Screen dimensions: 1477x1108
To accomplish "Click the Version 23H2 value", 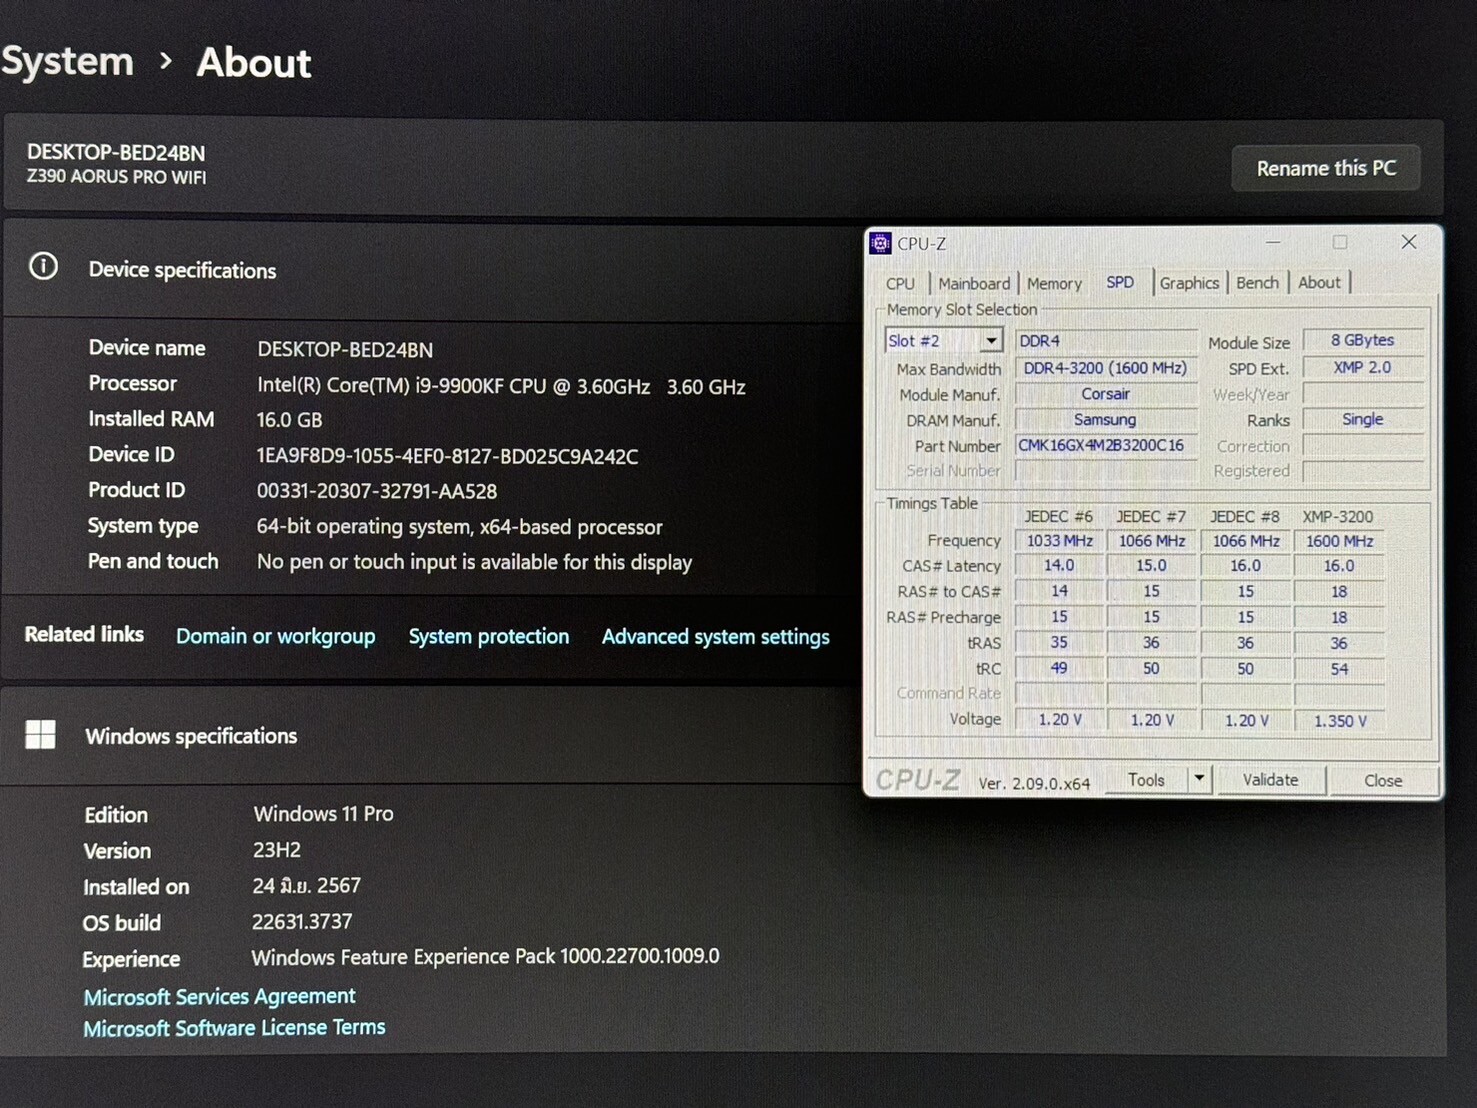I will tap(277, 850).
